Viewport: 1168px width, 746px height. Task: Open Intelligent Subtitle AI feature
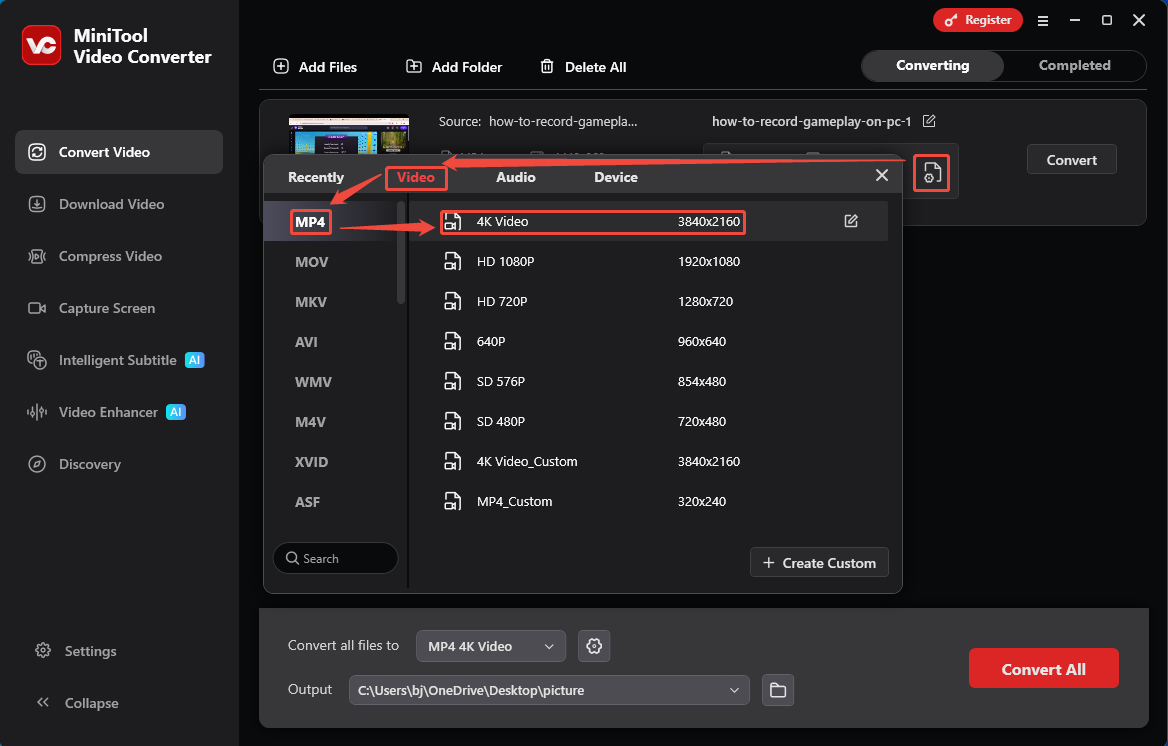click(115, 360)
